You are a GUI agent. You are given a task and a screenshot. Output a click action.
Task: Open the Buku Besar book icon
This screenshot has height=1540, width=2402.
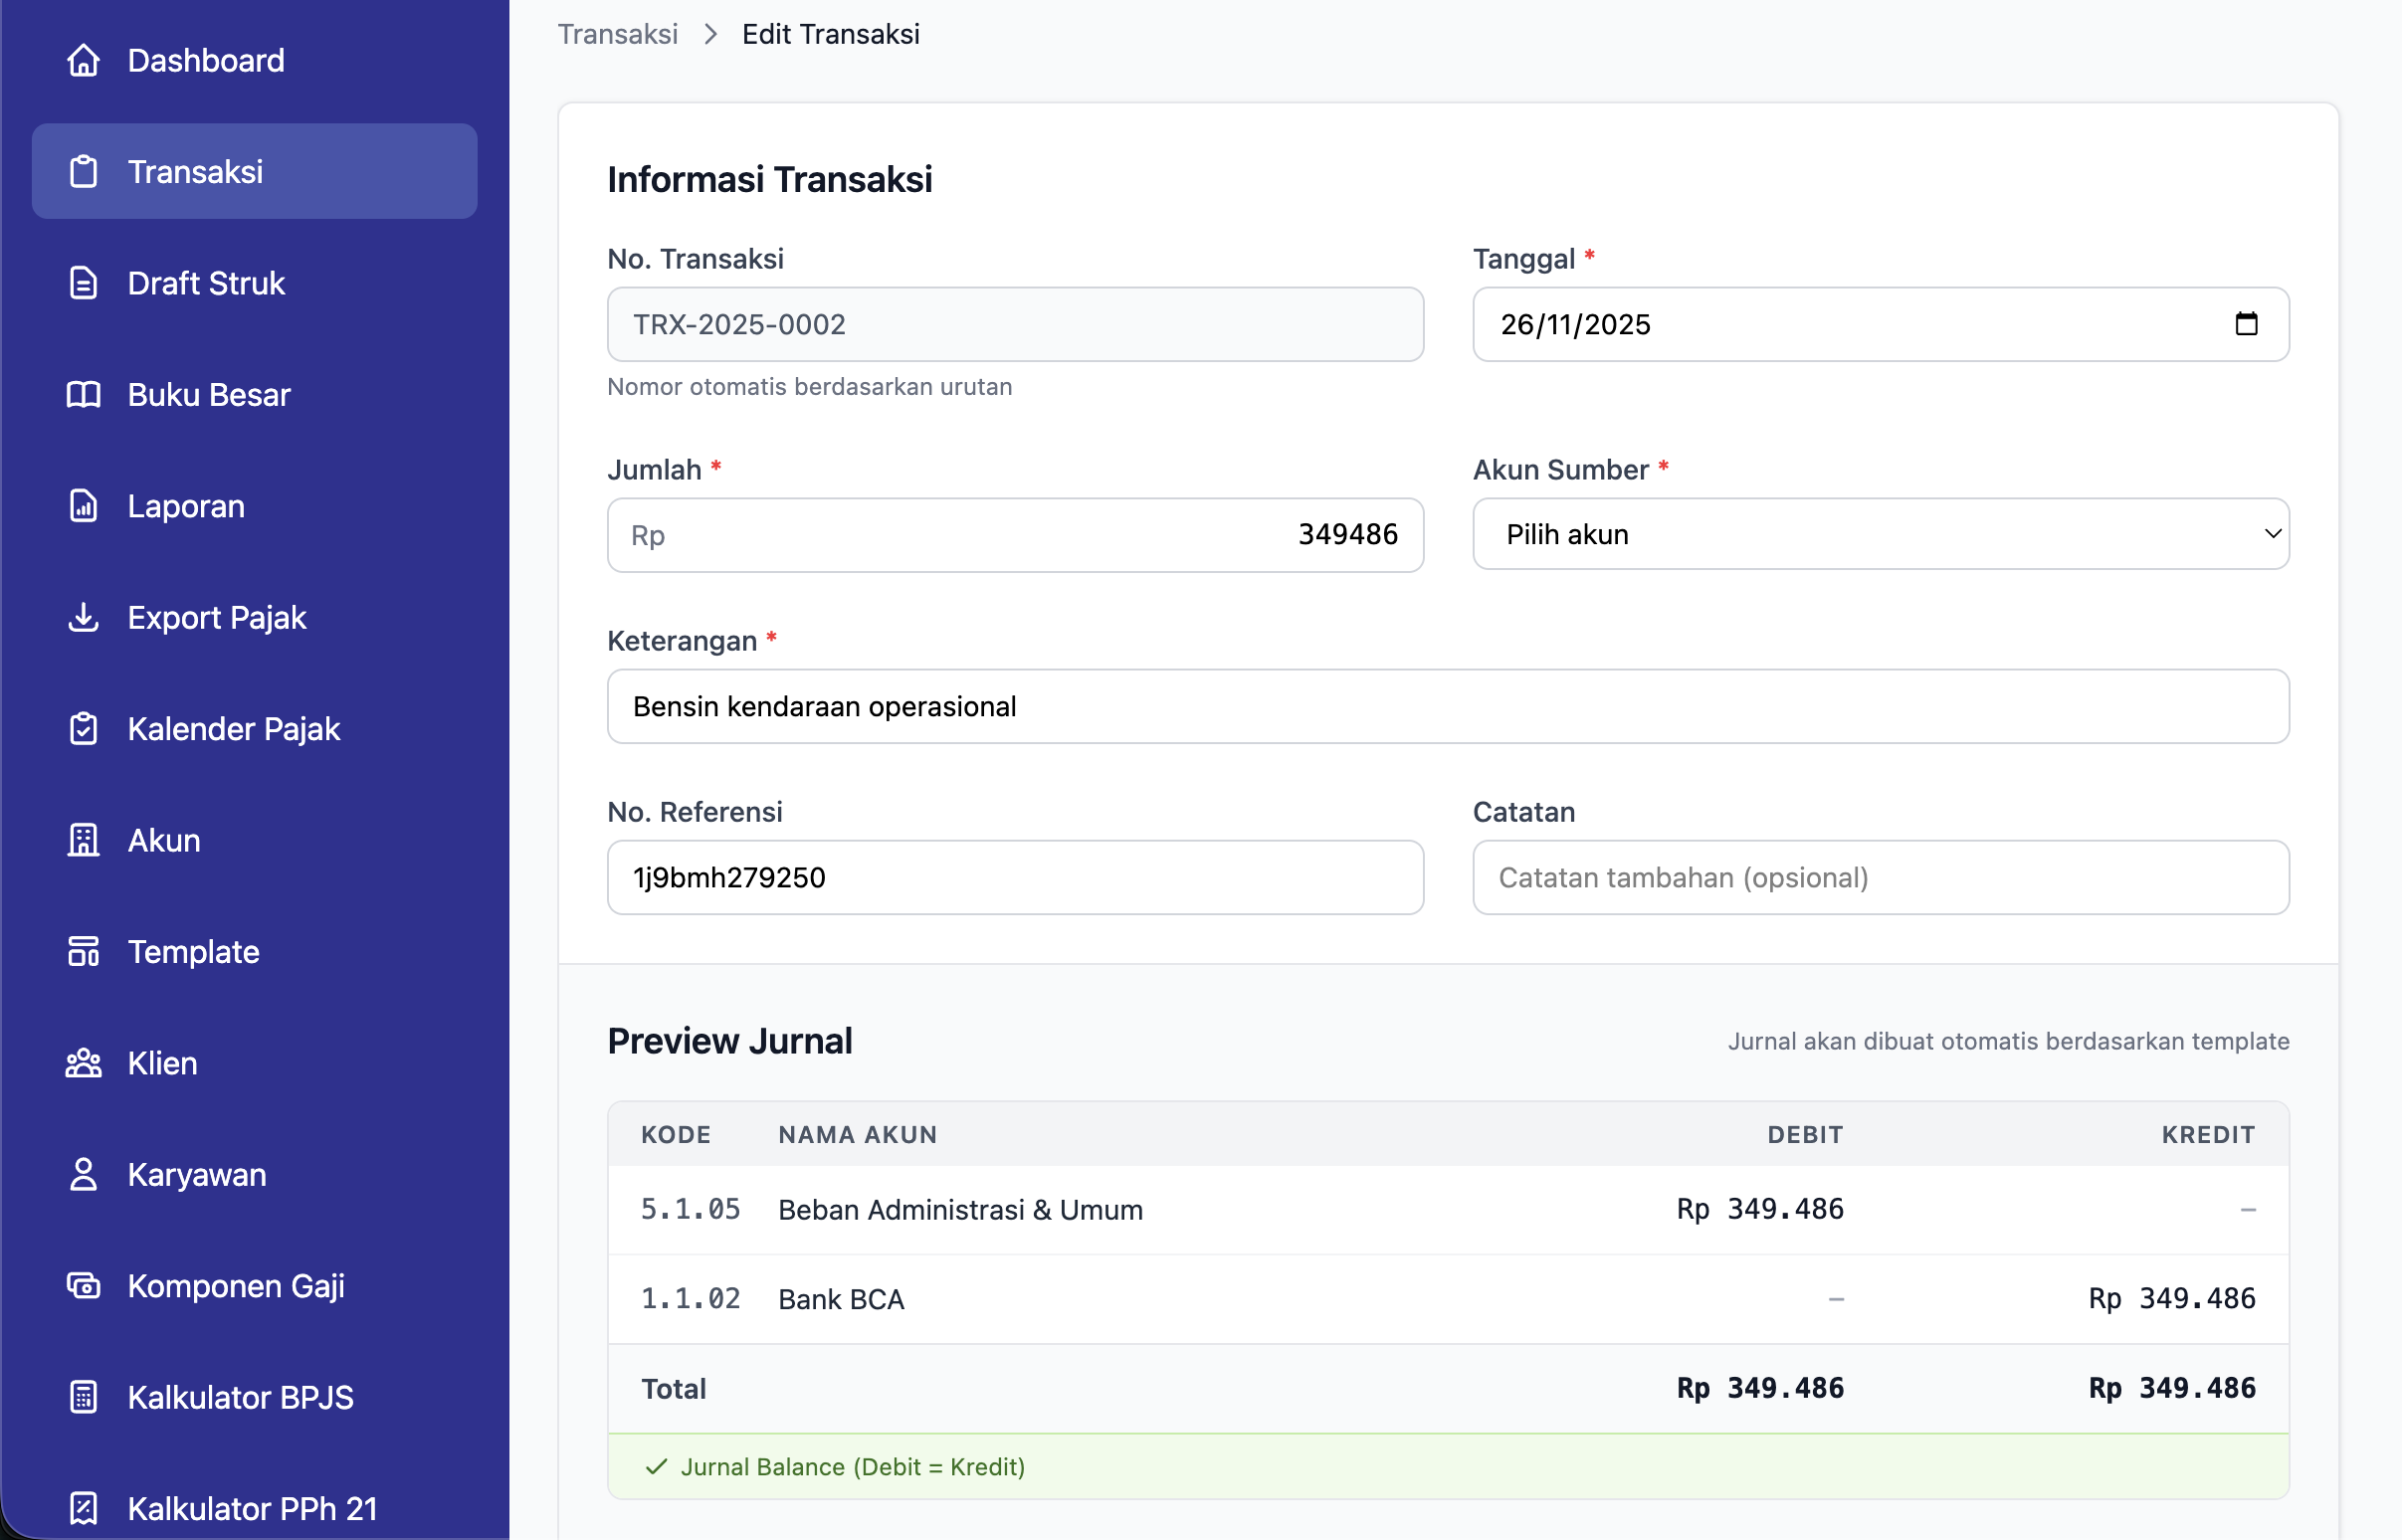pyautogui.click(x=83, y=394)
